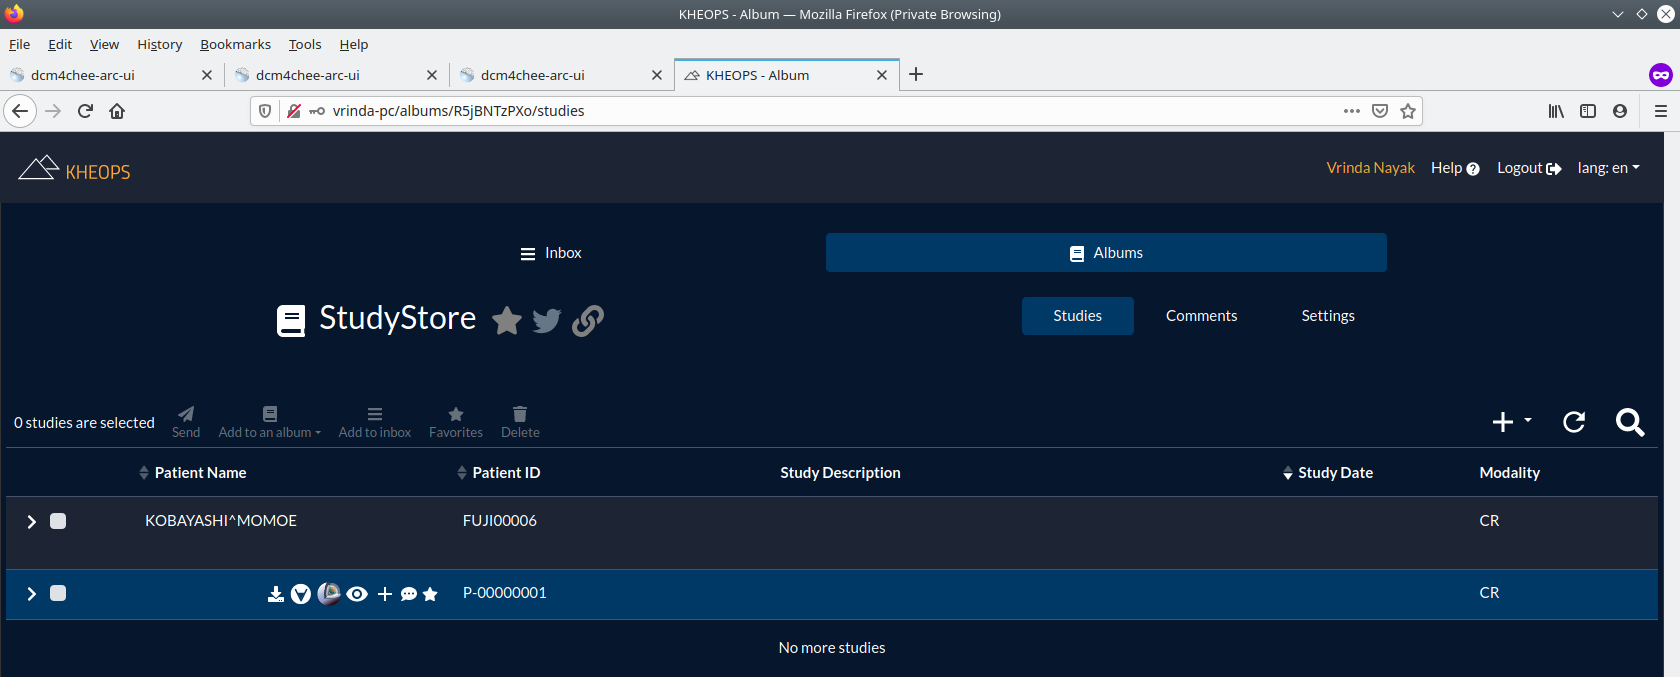Open Firefox File menu
This screenshot has height=677, width=1680.
(20, 44)
